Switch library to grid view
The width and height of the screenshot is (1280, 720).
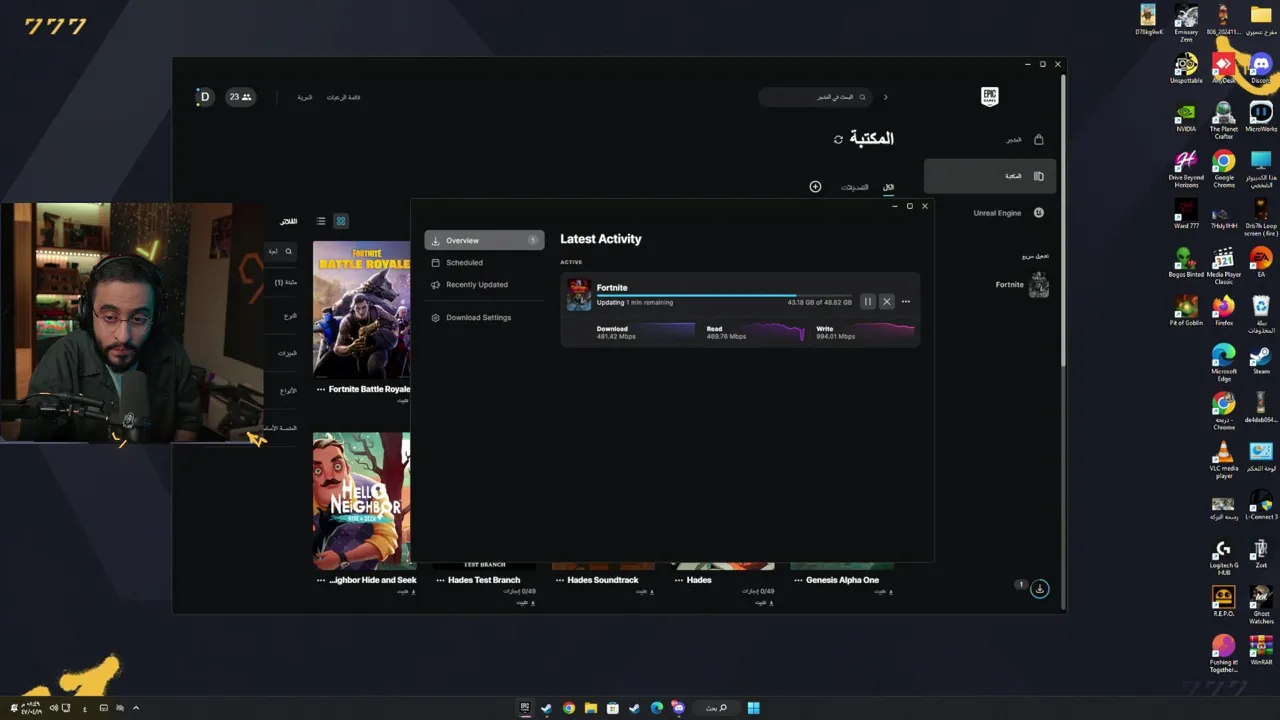341,221
